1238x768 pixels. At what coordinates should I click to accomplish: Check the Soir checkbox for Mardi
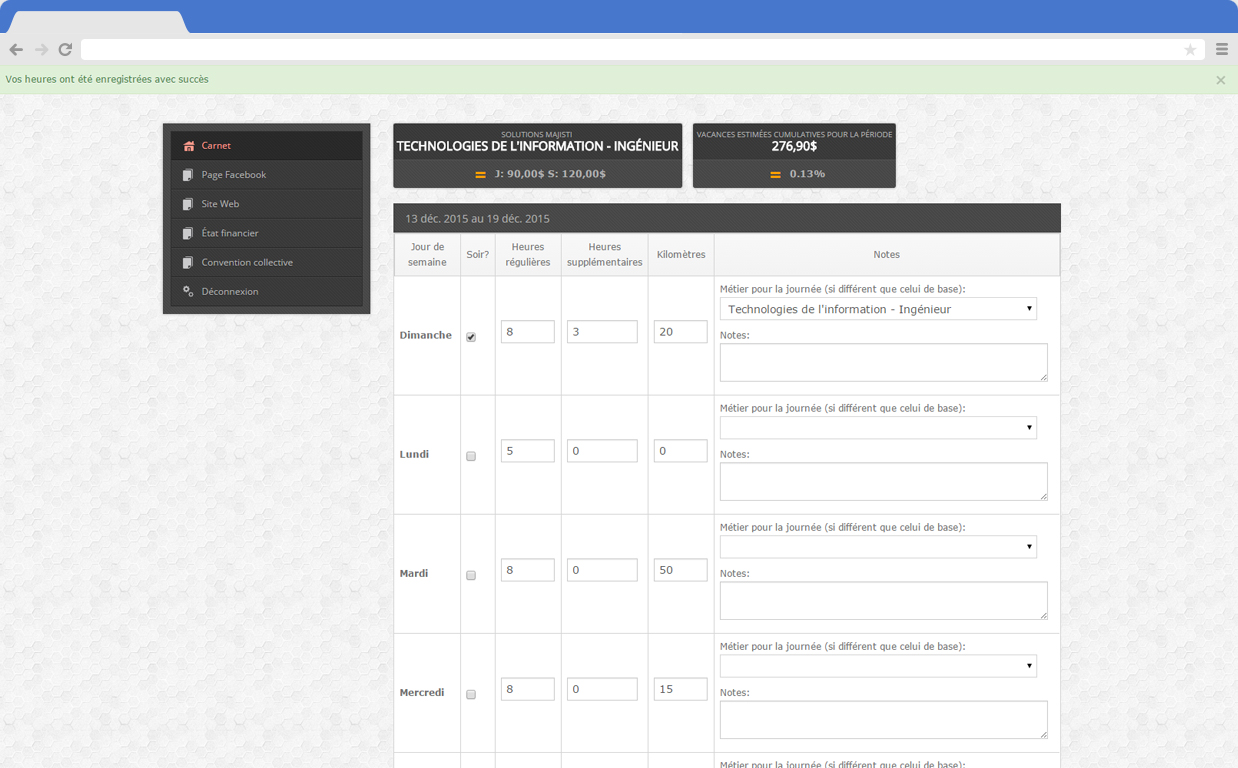point(471,575)
